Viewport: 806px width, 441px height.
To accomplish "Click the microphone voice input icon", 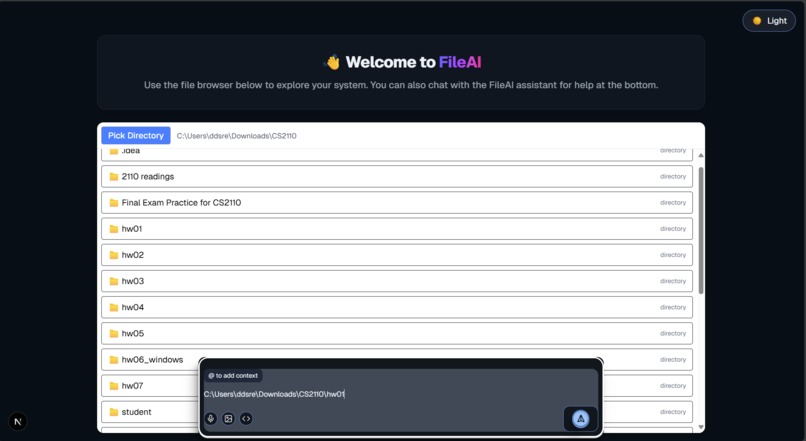I will (x=211, y=418).
